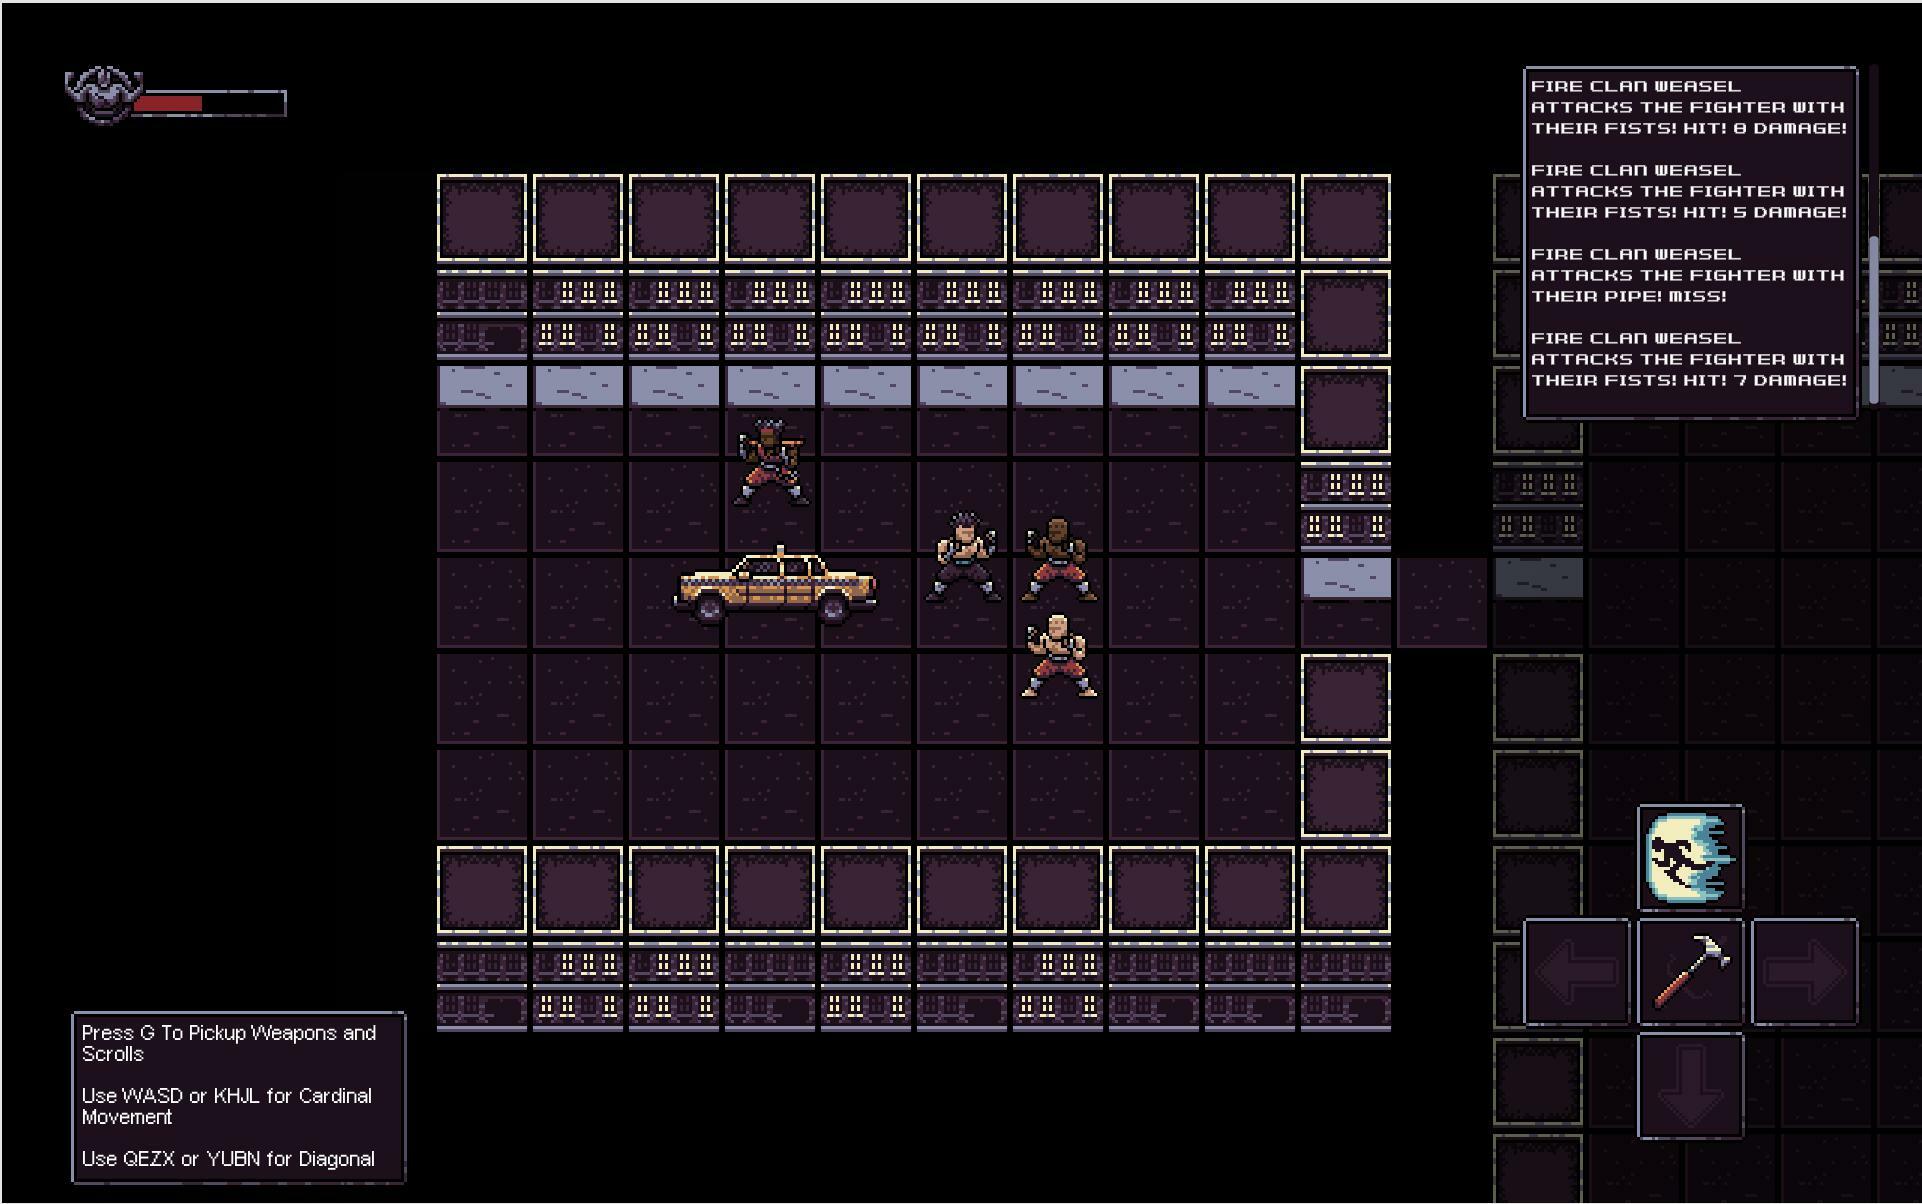Click the left arrow inventory slot
The height and width of the screenshot is (1204, 1922).
pyautogui.click(x=1576, y=971)
